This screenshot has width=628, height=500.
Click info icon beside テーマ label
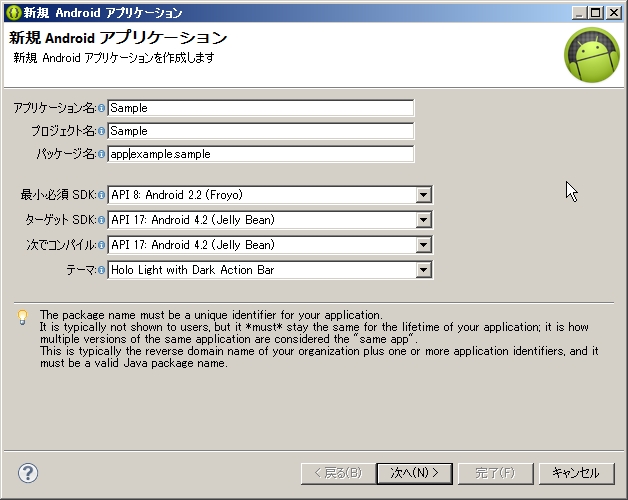[101, 270]
